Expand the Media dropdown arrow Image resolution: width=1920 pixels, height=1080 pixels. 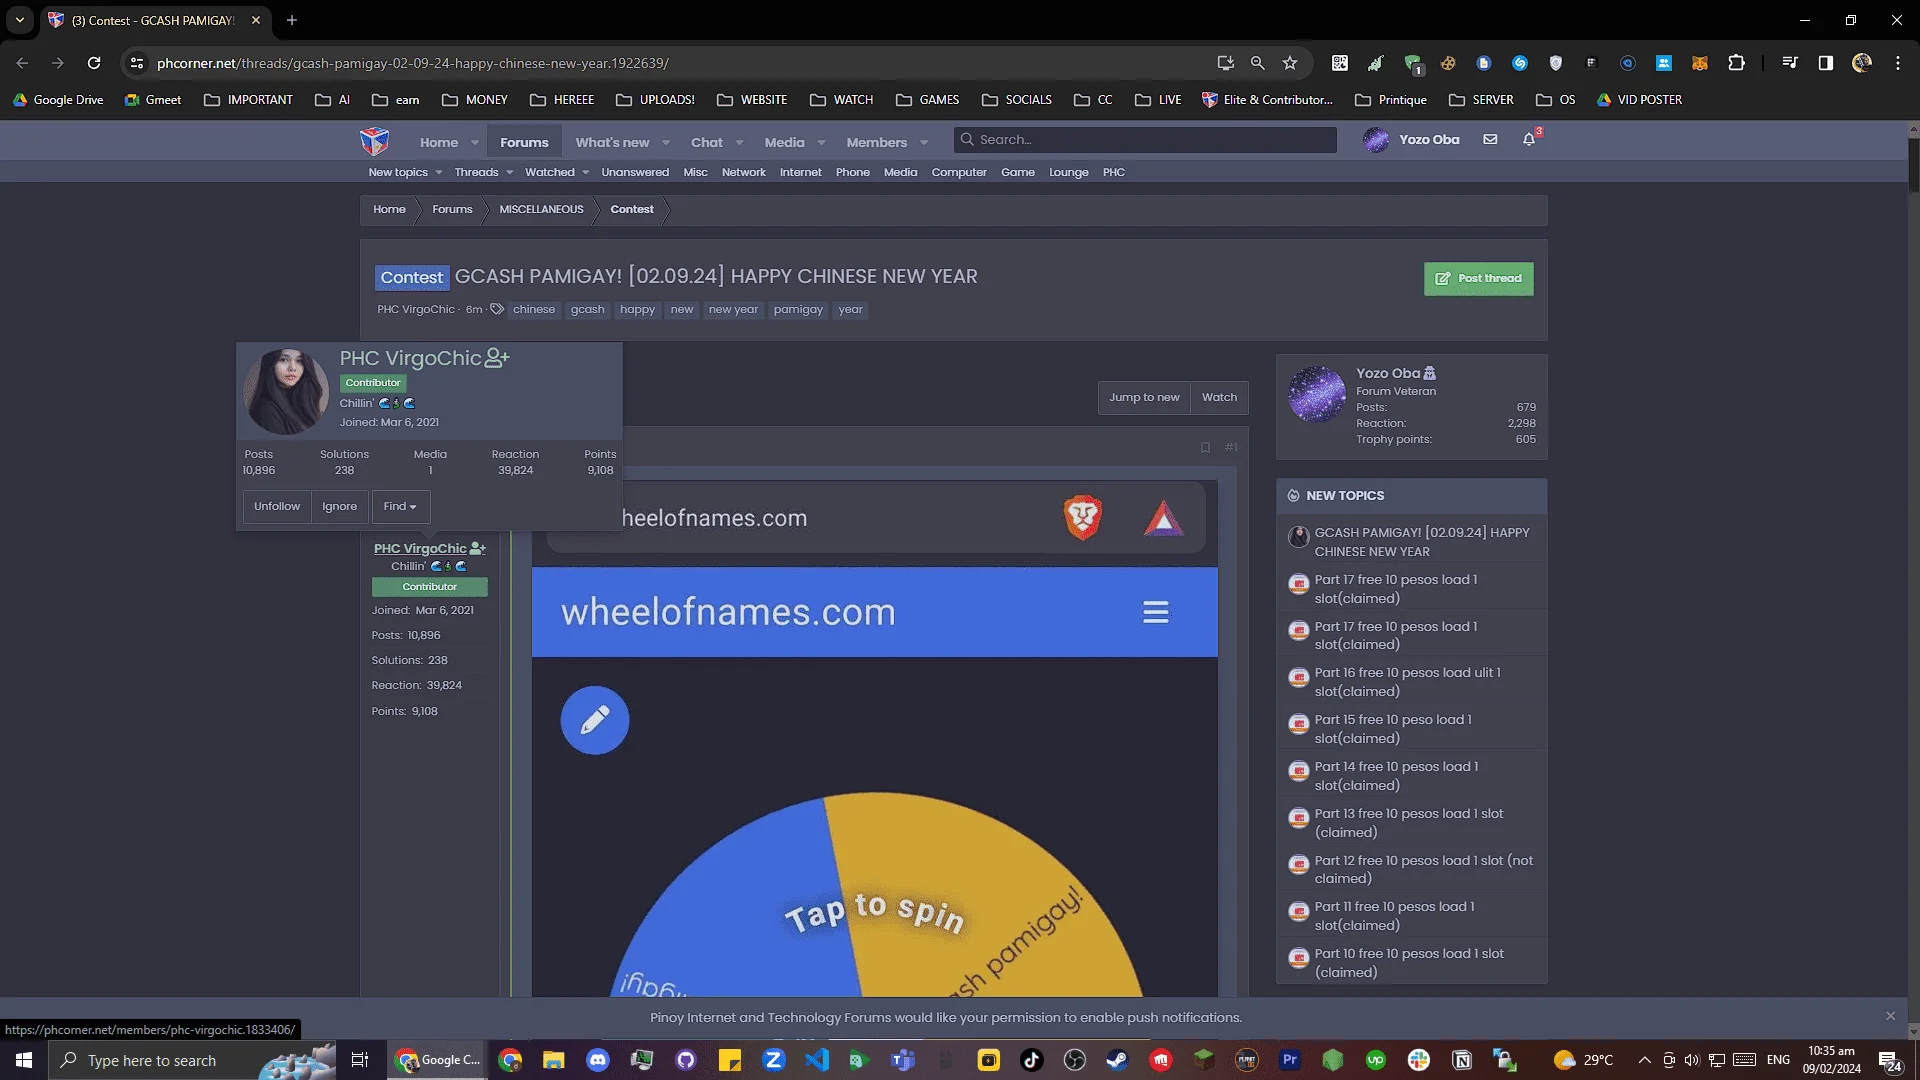pos(821,143)
